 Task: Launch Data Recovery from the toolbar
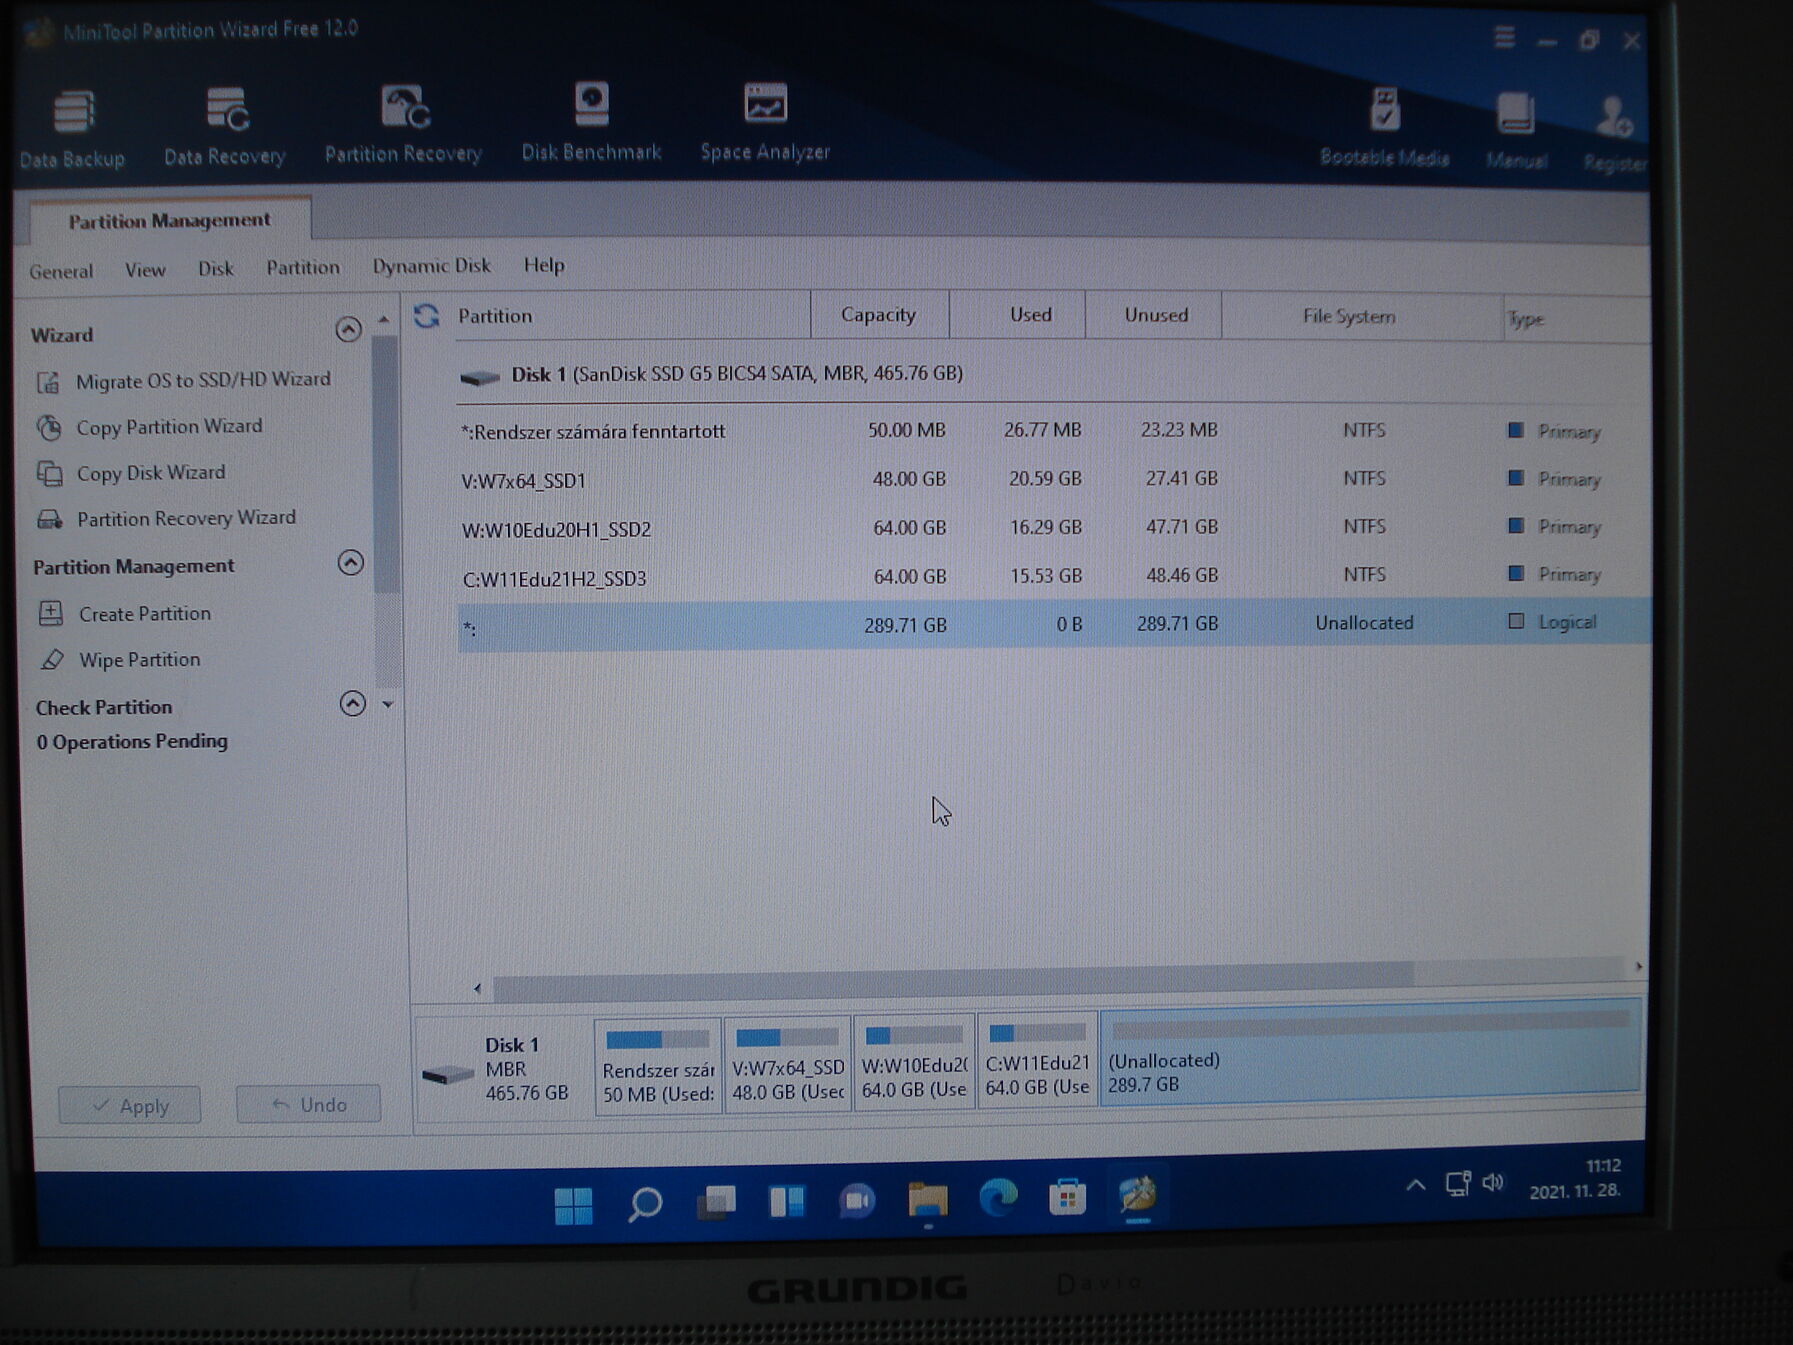[x=225, y=126]
